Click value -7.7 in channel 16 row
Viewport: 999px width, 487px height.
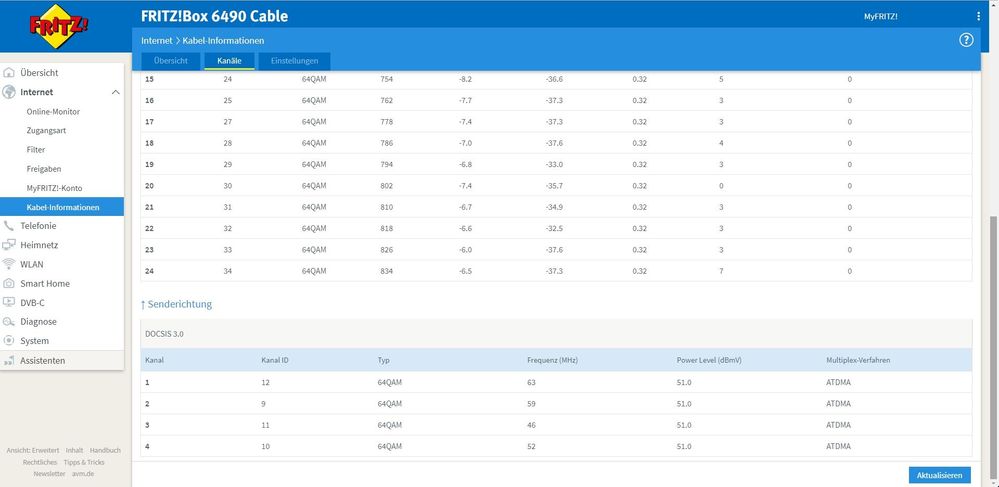[x=465, y=101]
